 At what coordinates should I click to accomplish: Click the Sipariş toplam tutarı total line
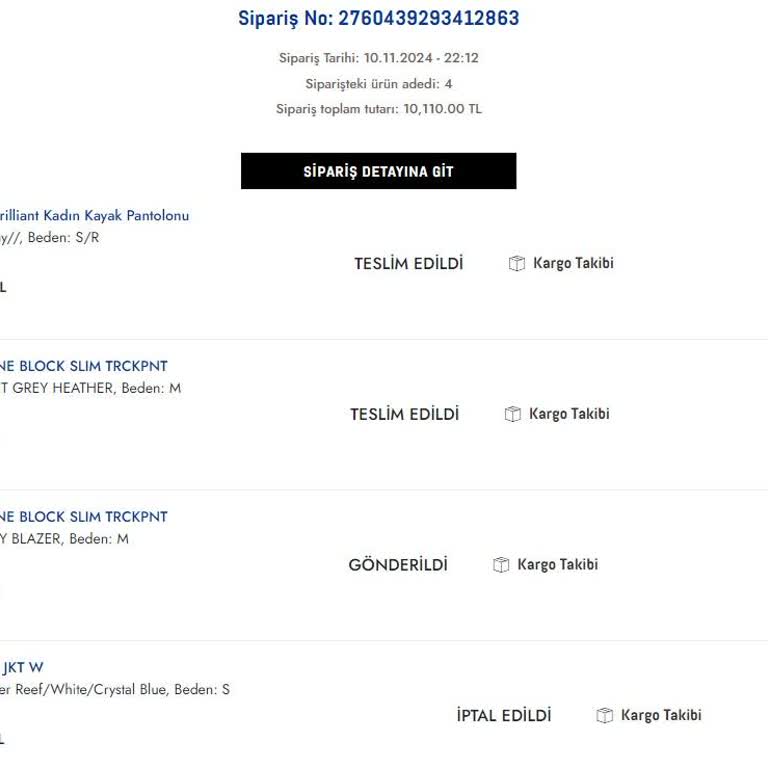378,109
